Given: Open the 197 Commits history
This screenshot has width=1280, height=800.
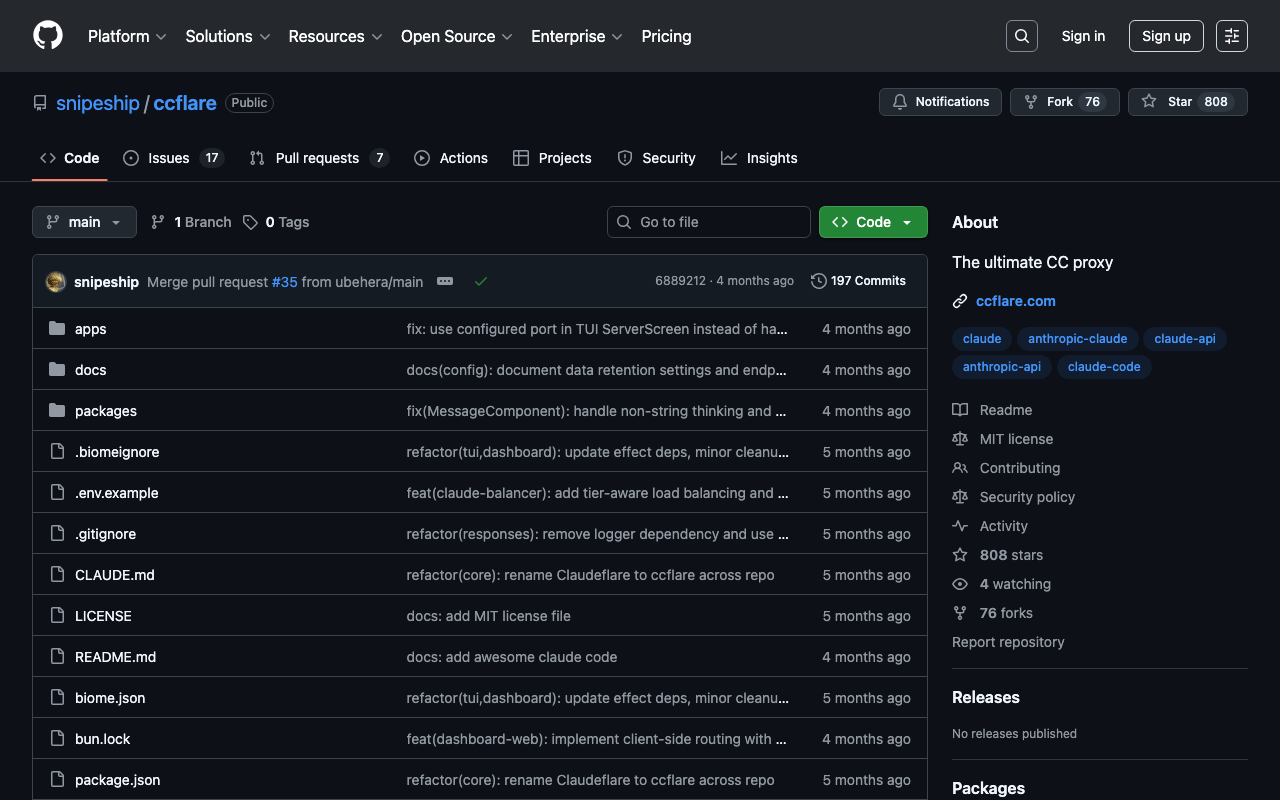Looking at the screenshot, I should click(x=858, y=281).
